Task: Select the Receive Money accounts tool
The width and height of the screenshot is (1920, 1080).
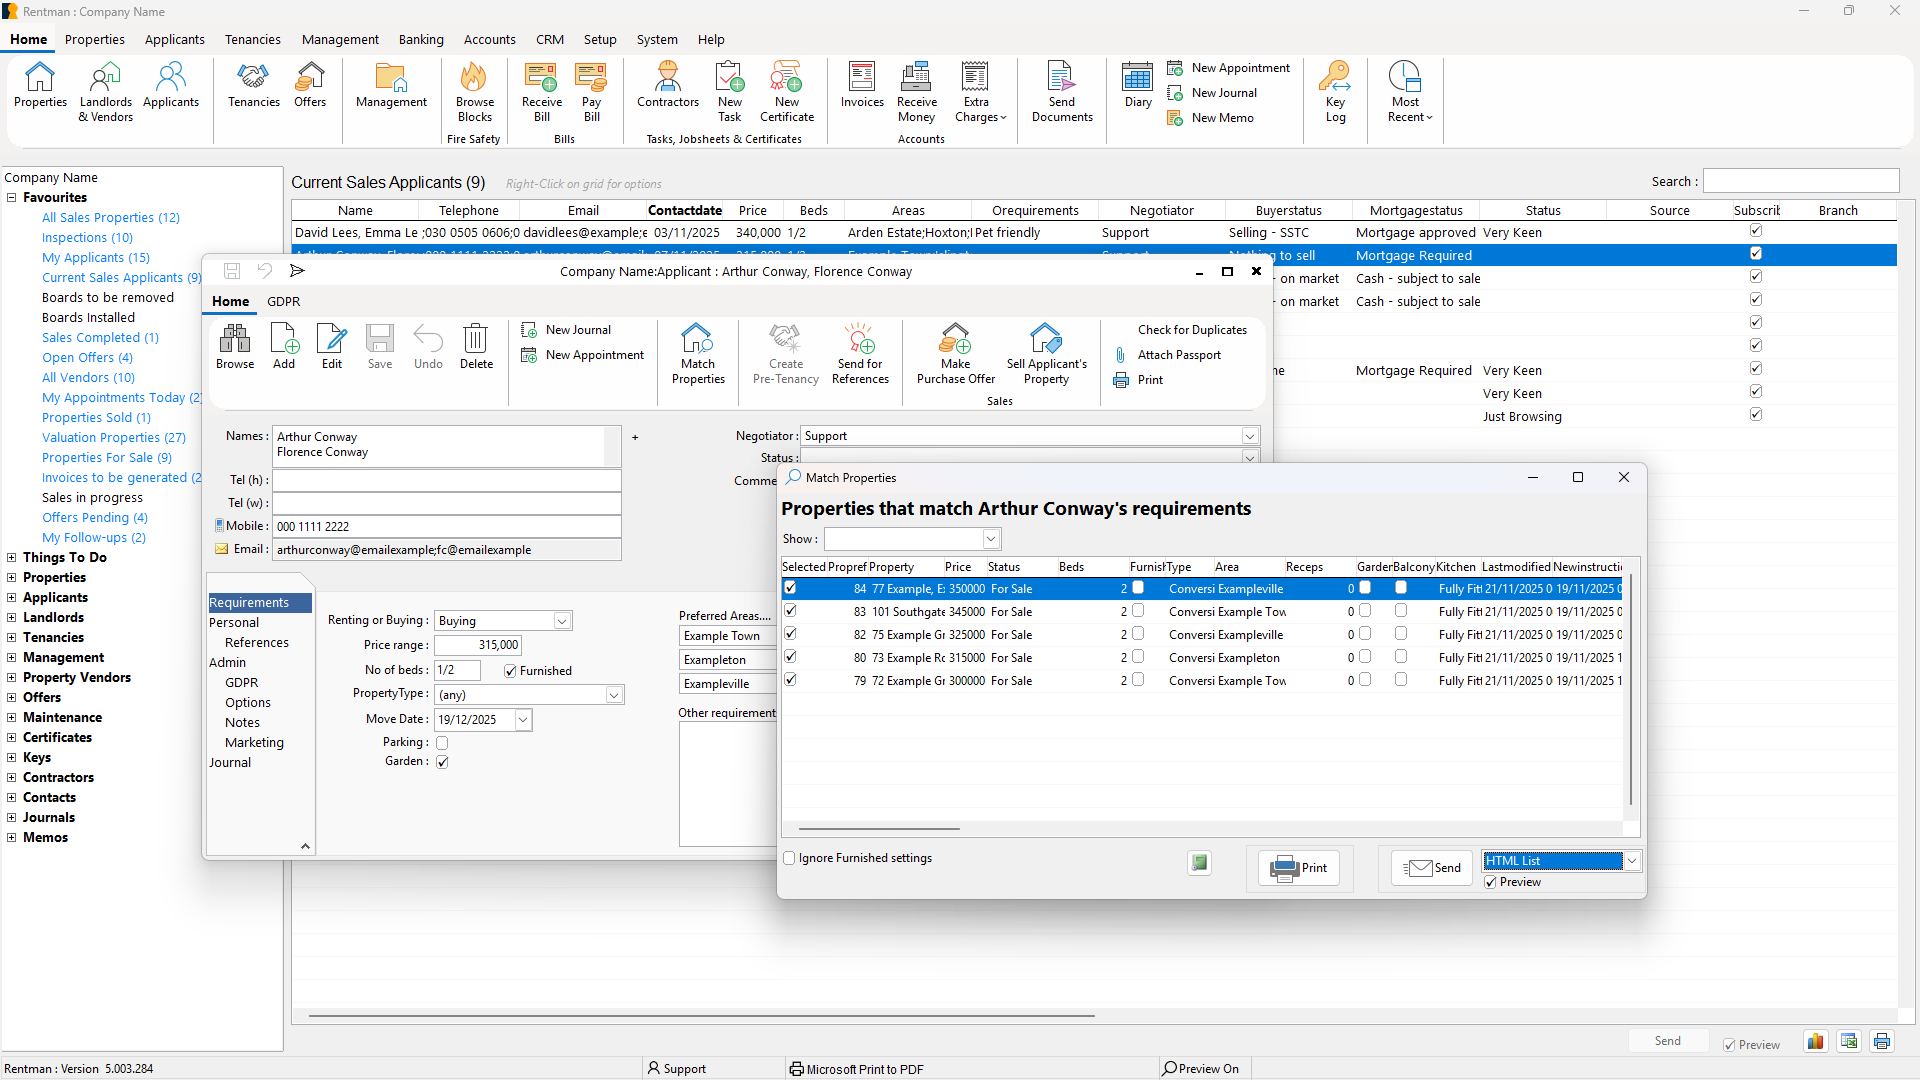Action: pos(916,90)
